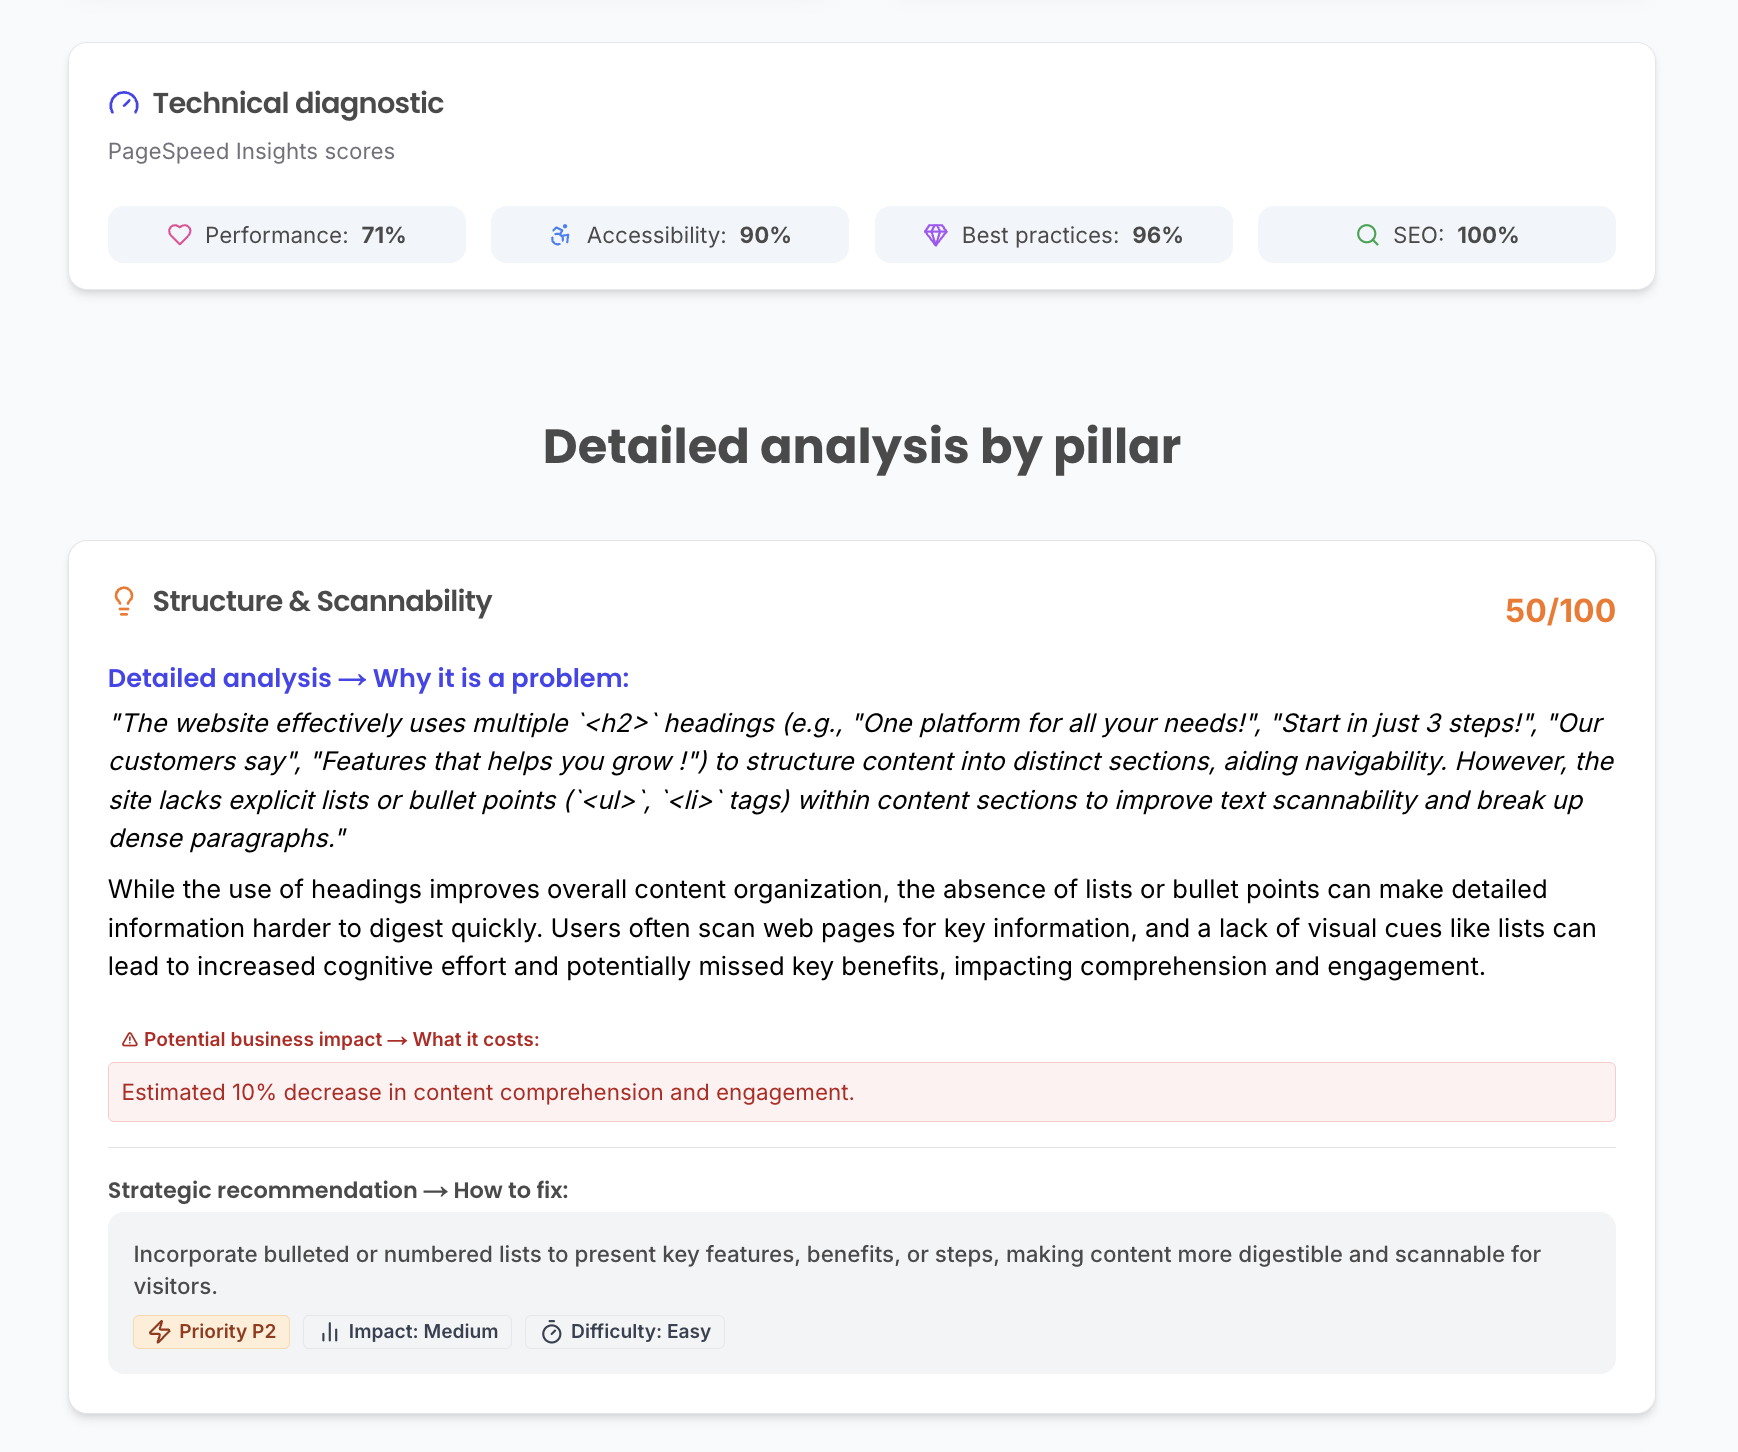Click the lightning bolt in Priority P2
The width and height of the screenshot is (1738, 1452).
pyautogui.click(x=160, y=1332)
